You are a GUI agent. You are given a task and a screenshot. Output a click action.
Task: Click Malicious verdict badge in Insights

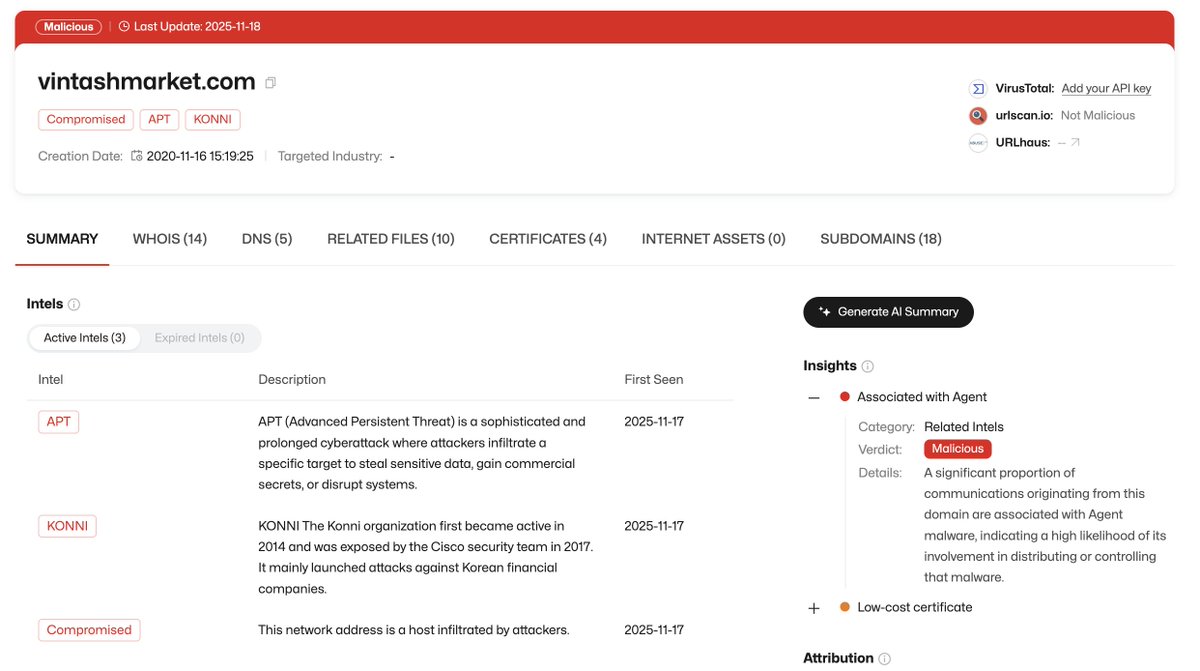pyautogui.click(x=958, y=449)
